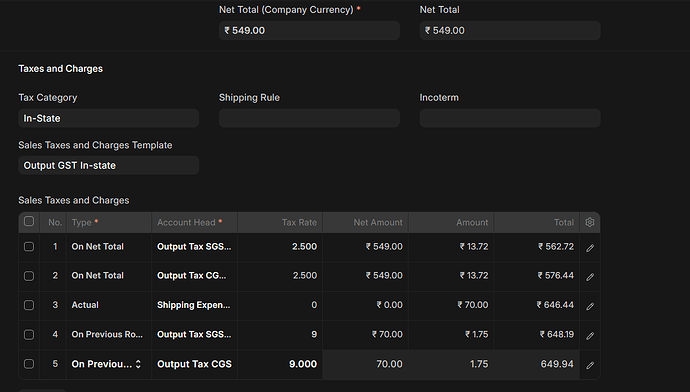Image resolution: width=690 pixels, height=392 pixels.
Task: Select all rows via header checkbox
Action: click(x=29, y=221)
